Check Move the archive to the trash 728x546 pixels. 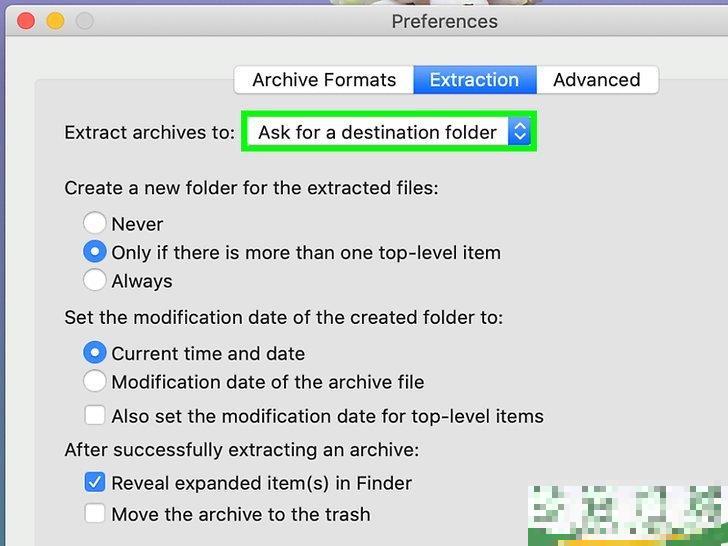[x=95, y=514]
